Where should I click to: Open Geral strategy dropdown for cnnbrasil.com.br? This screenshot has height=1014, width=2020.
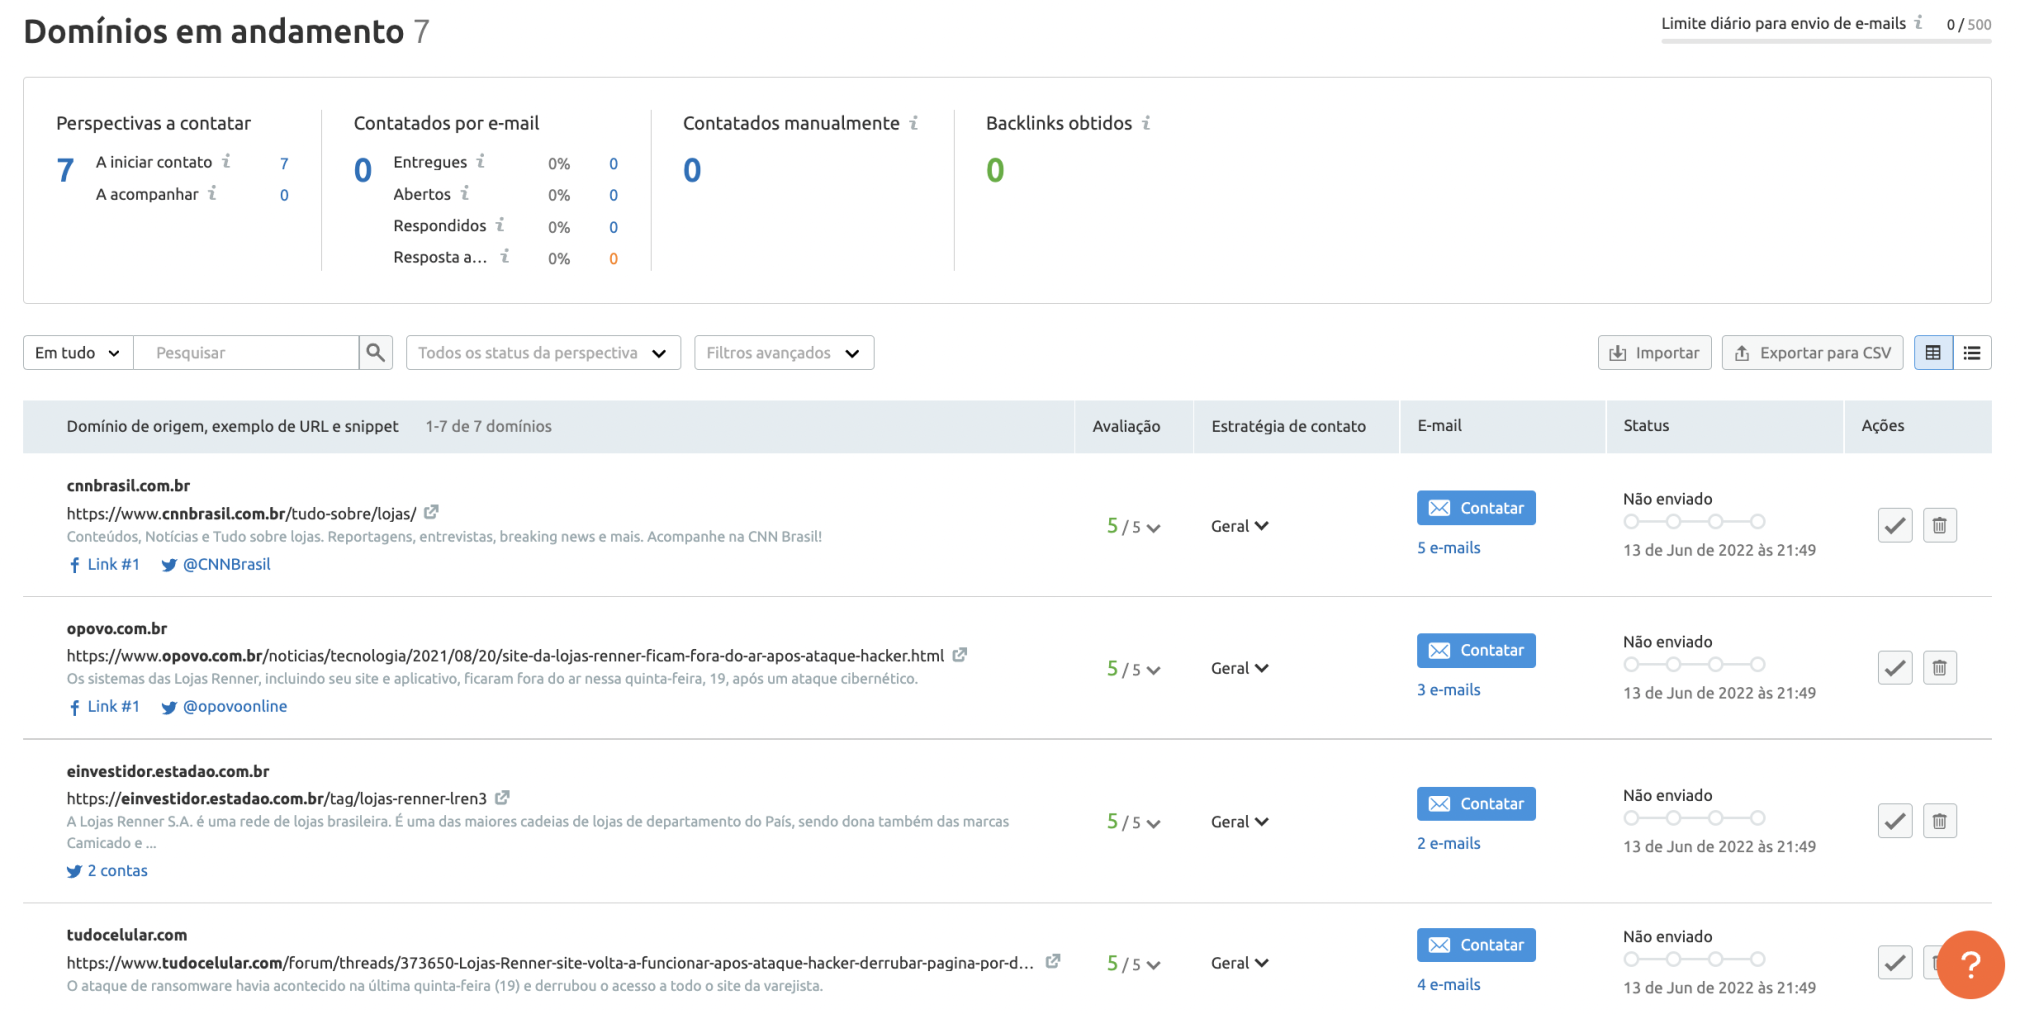(1240, 526)
